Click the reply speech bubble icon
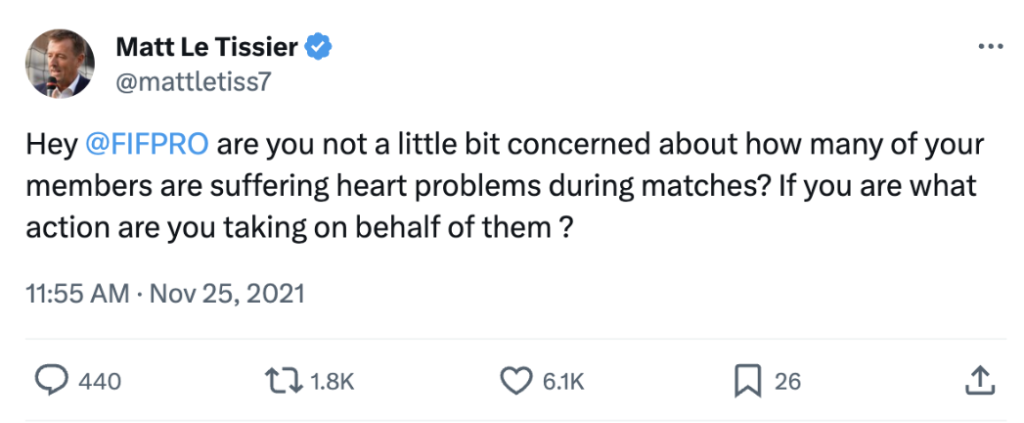The height and width of the screenshot is (423, 1024). click(49, 381)
